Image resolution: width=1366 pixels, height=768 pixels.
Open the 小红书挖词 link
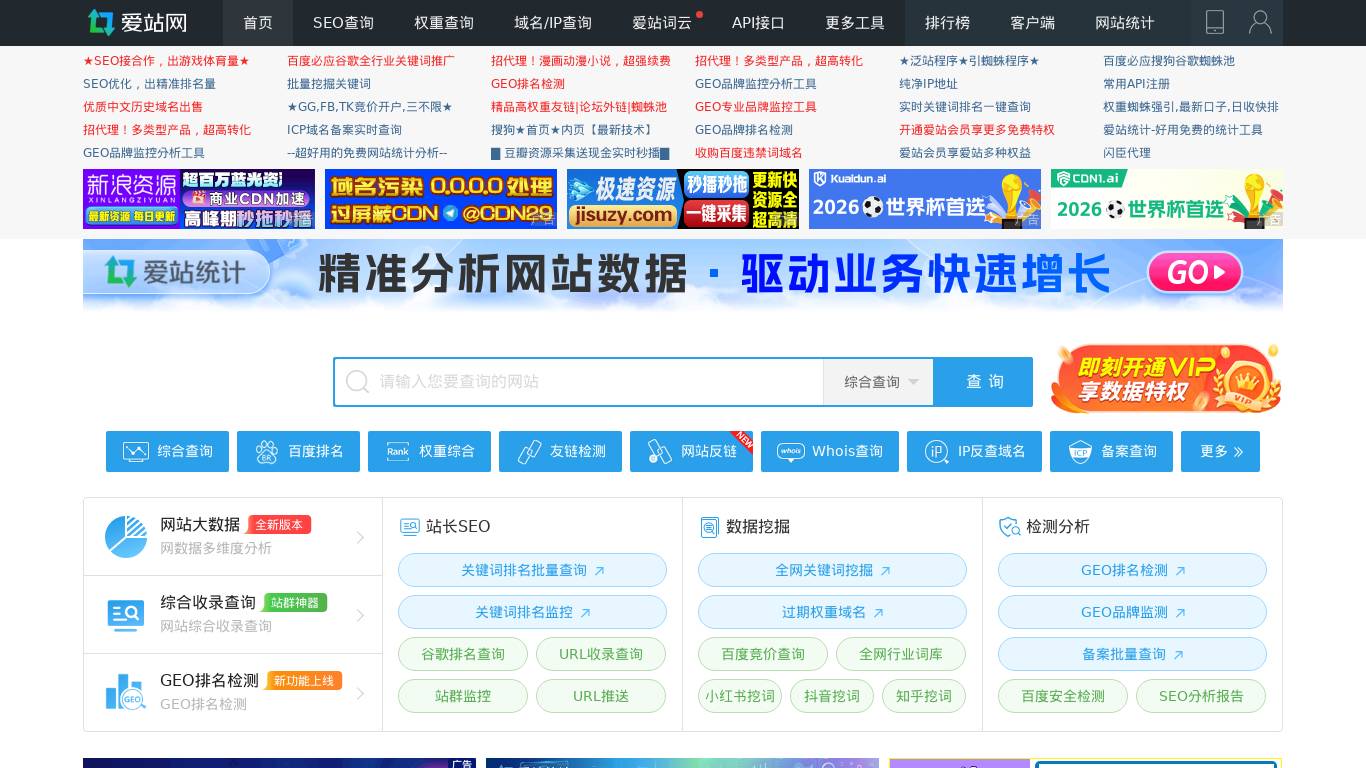(740, 696)
